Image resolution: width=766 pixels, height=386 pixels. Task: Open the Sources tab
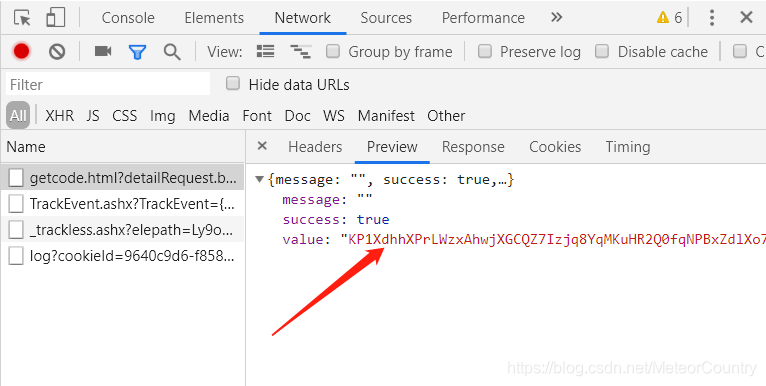point(386,18)
